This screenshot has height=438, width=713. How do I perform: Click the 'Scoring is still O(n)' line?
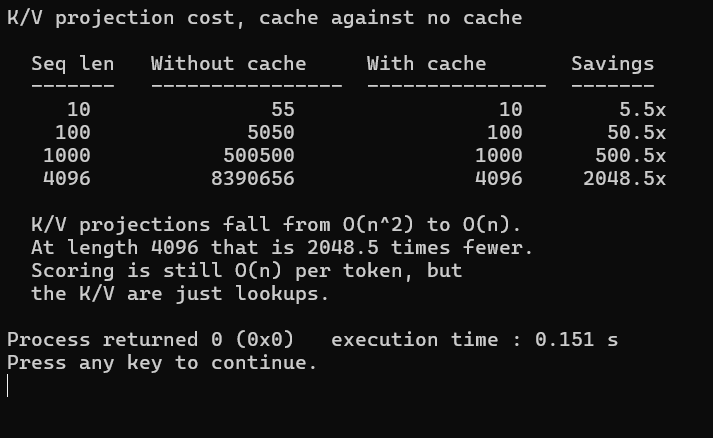246,271
